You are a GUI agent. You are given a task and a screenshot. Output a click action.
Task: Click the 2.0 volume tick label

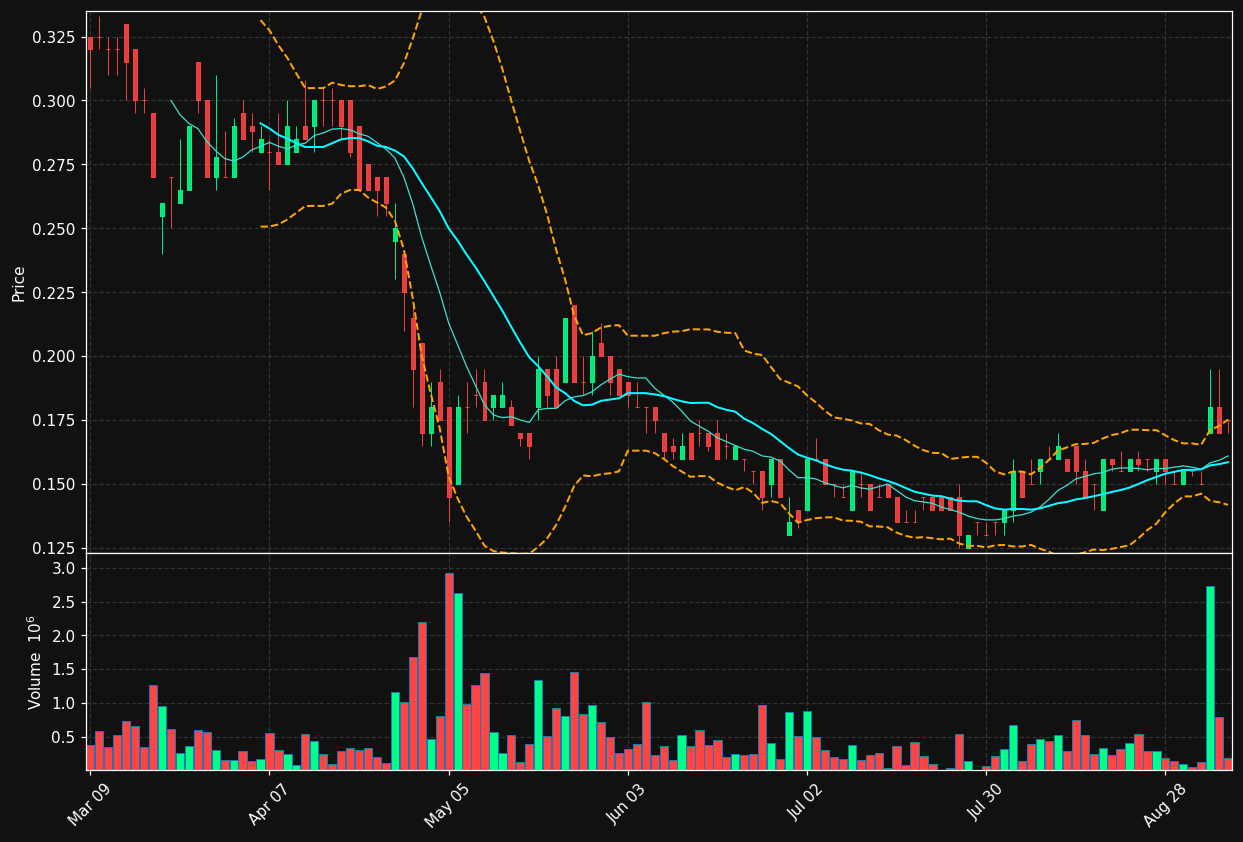click(x=65, y=636)
